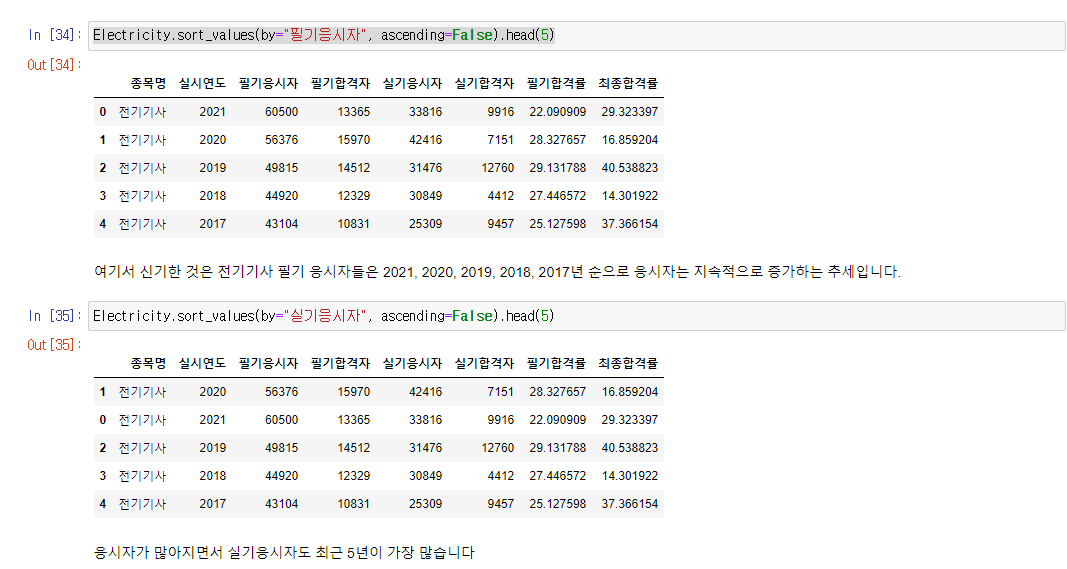Screen dimensions: 1067x569
Task: Click the row index 1 in the Out[35] table
Action: tap(103, 392)
